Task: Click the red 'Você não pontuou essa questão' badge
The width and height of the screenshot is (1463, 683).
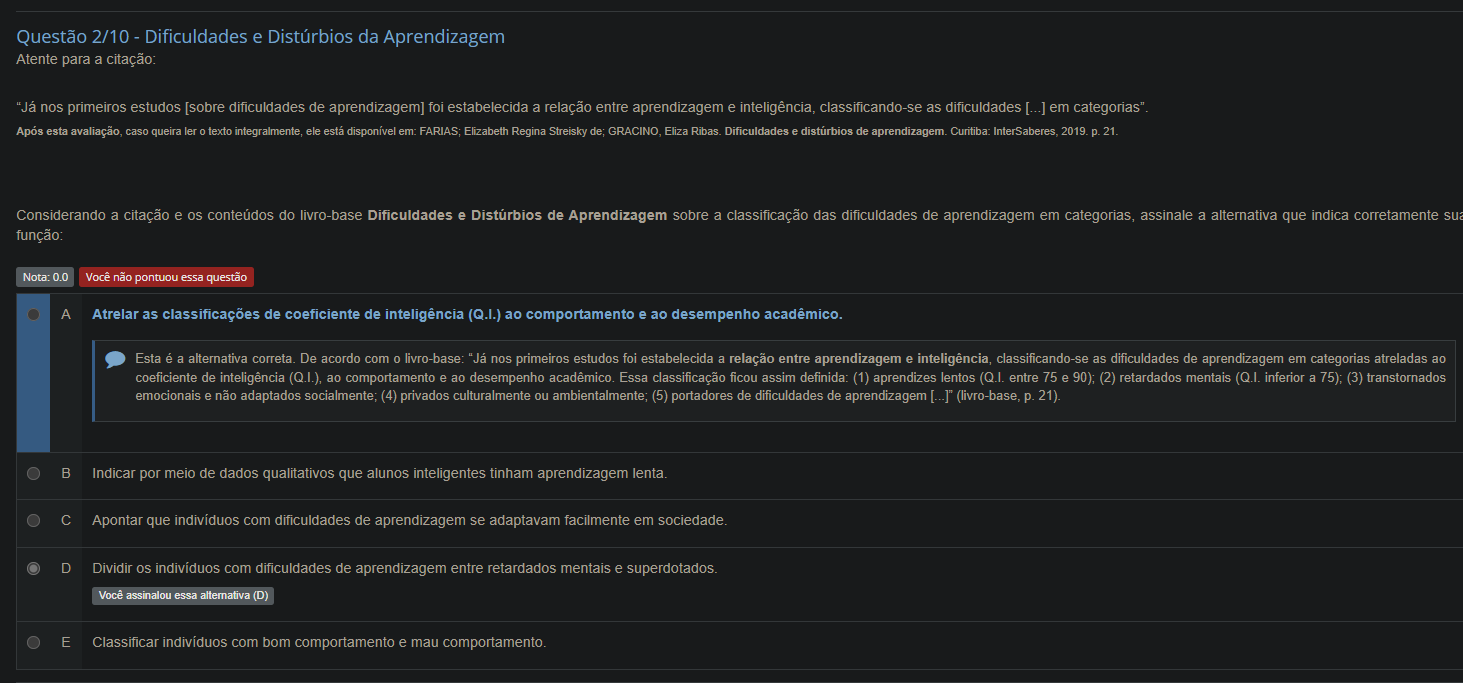Action: tap(166, 277)
